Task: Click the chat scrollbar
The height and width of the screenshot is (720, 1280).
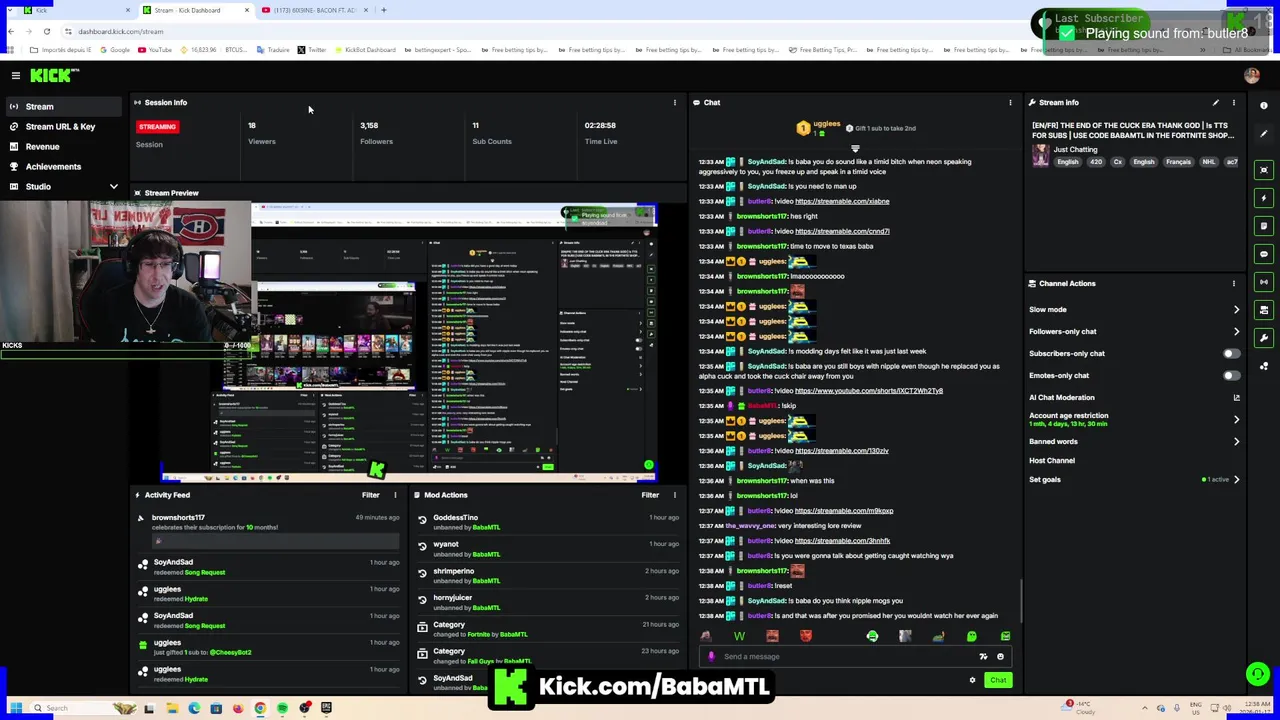Action: pyautogui.click(x=1021, y=599)
